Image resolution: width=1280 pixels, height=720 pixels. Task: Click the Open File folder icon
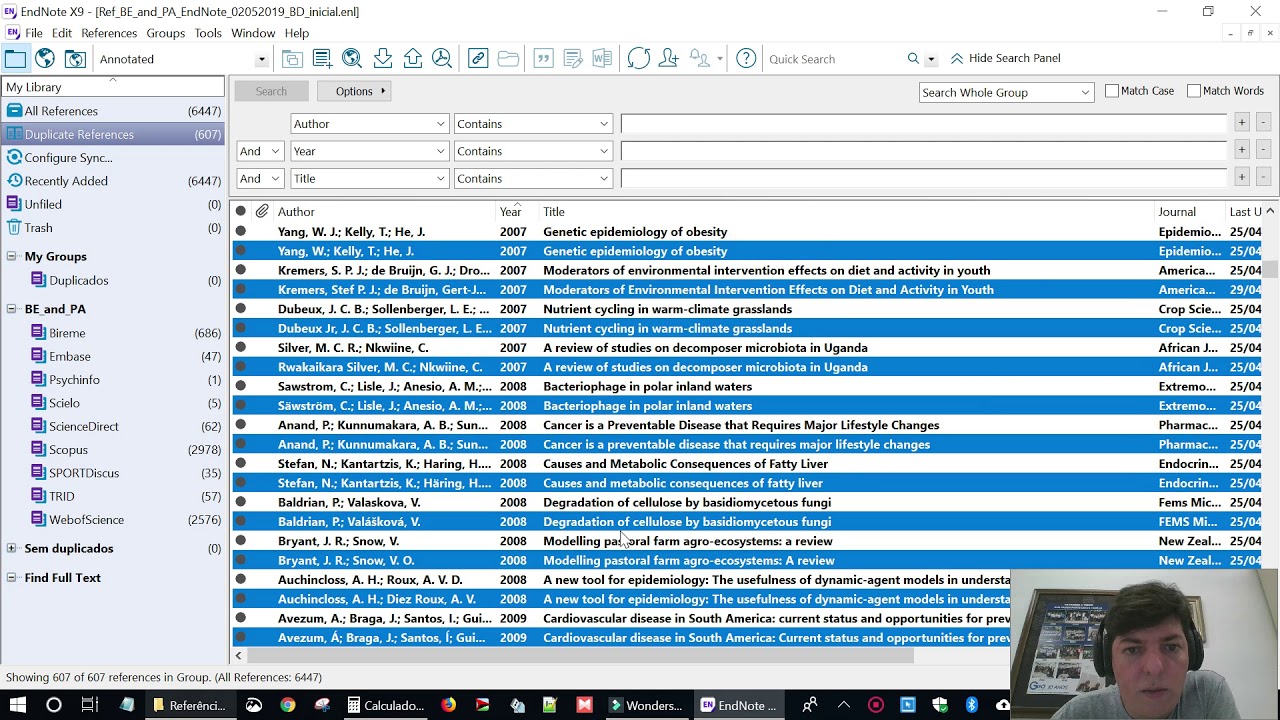pos(508,59)
